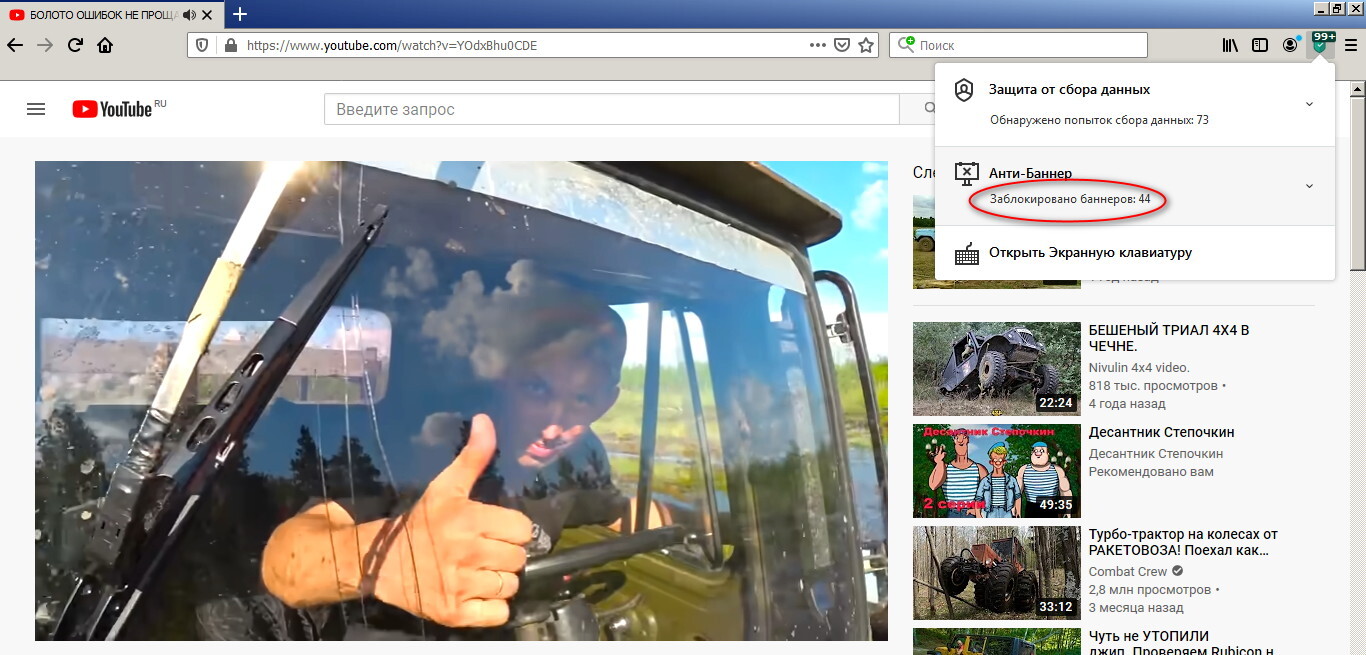Open Турбо-трактор на колесах video title
Viewport: 1366px width, 655px height.
[x=1183, y=542]
